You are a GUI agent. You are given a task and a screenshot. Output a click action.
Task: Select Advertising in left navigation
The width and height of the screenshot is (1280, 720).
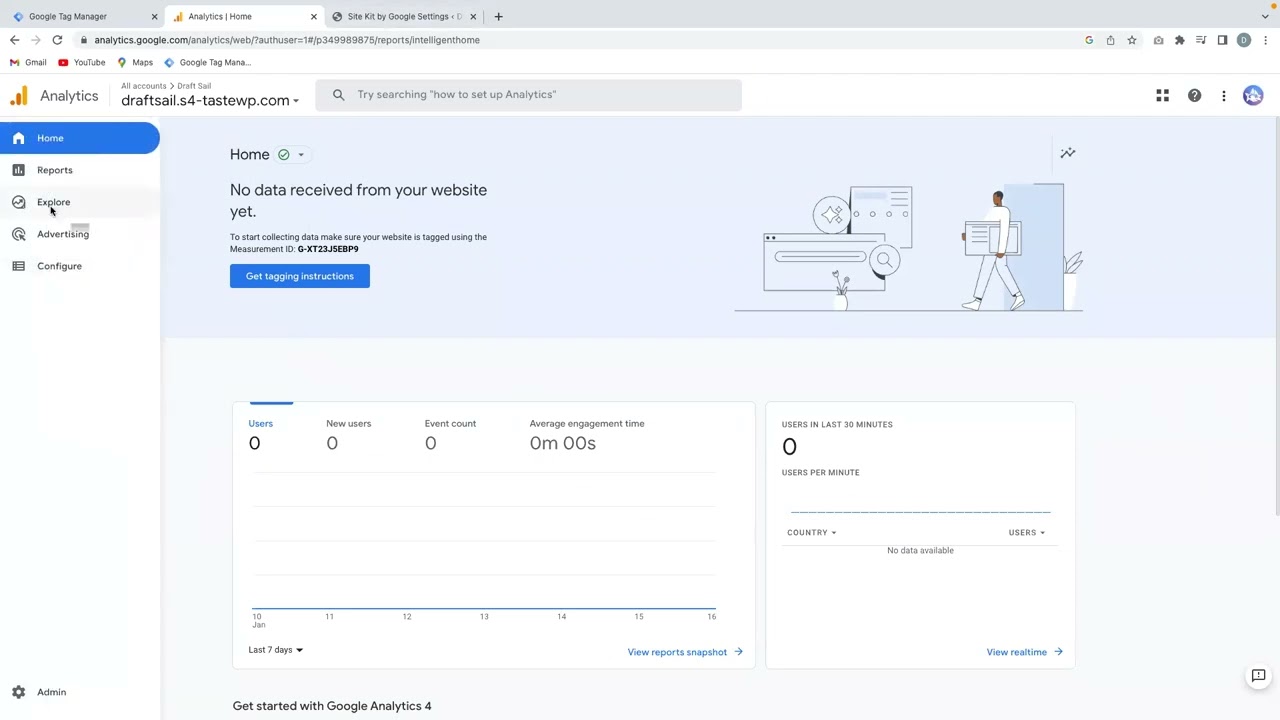(80, 234)
